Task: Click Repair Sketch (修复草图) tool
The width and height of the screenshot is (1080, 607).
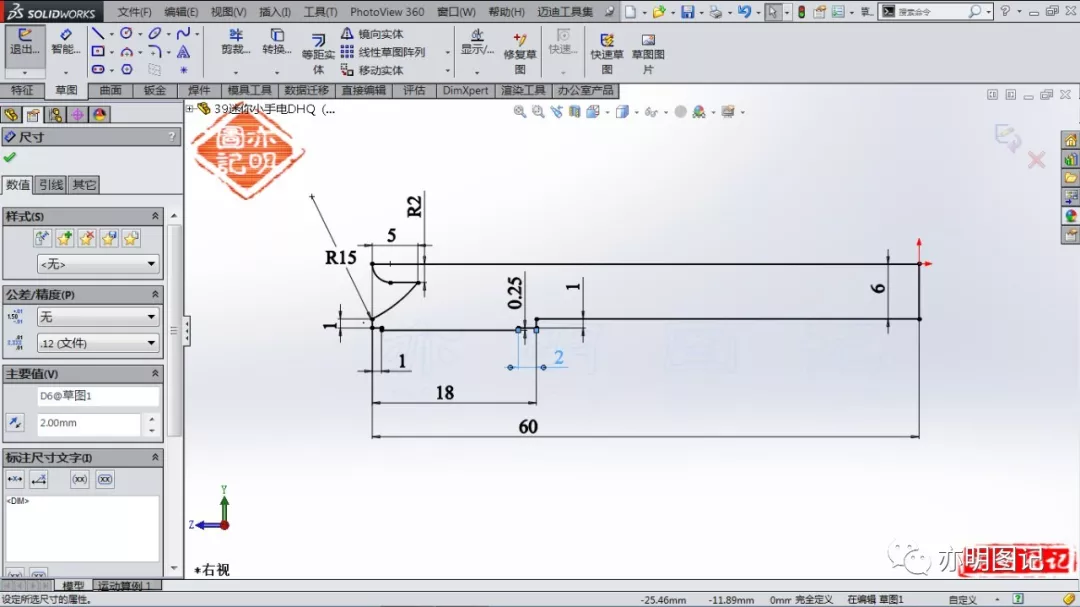Action: (x=519, y=52)
